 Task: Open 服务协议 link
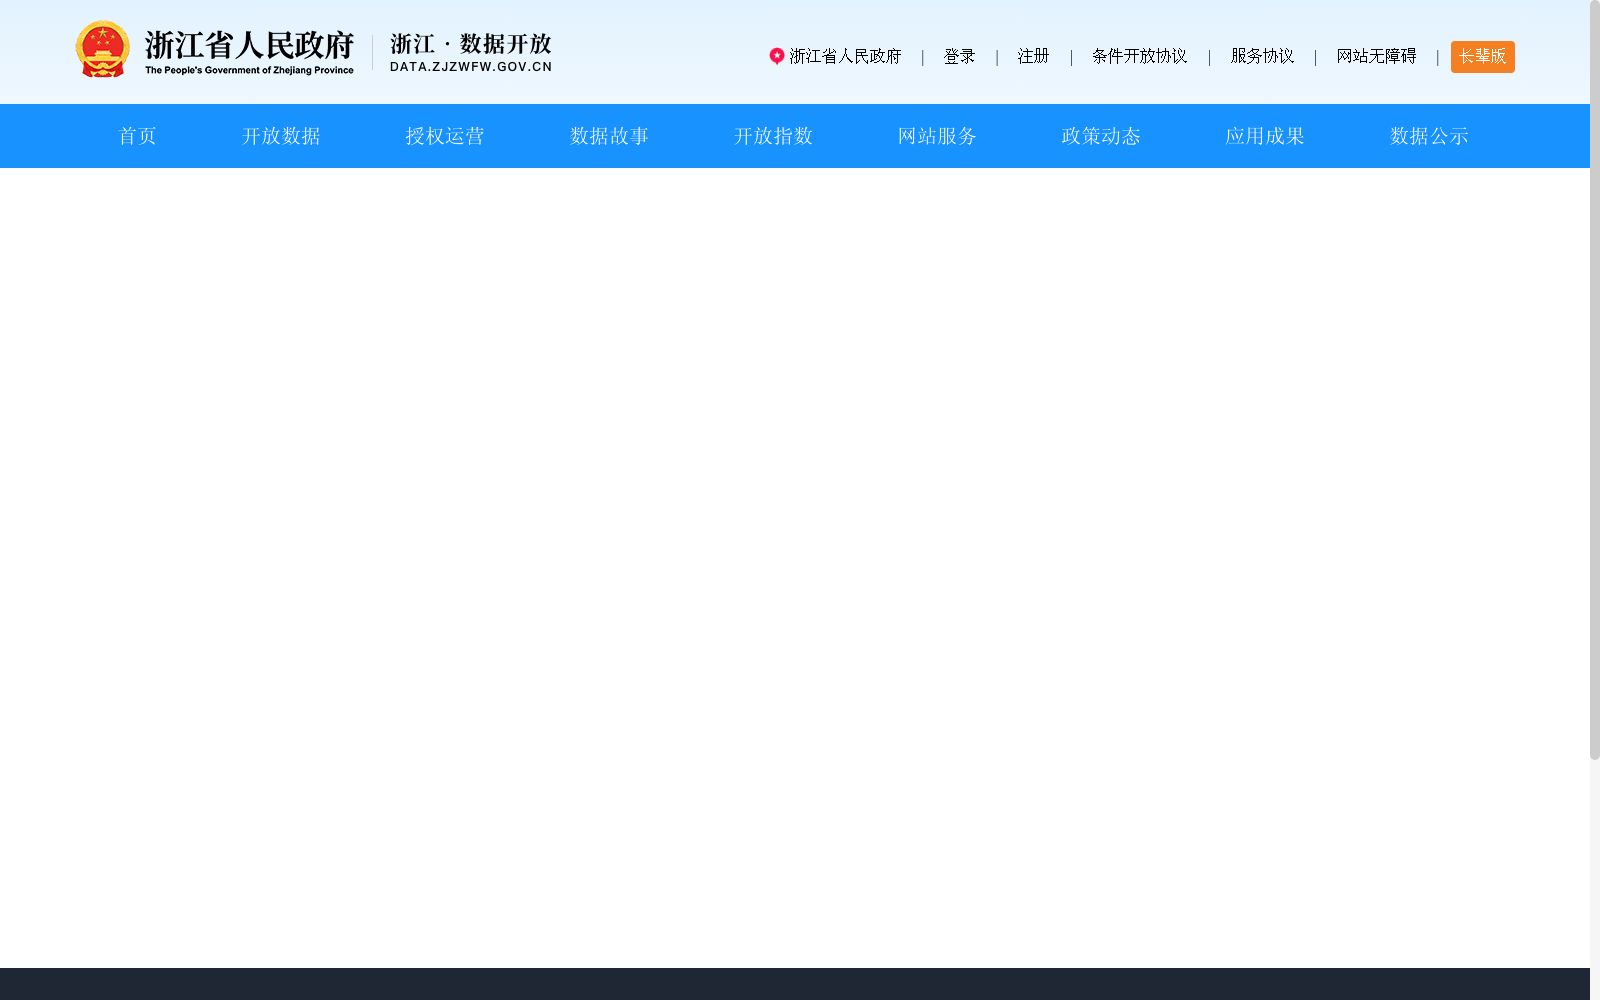(1262, 56)
